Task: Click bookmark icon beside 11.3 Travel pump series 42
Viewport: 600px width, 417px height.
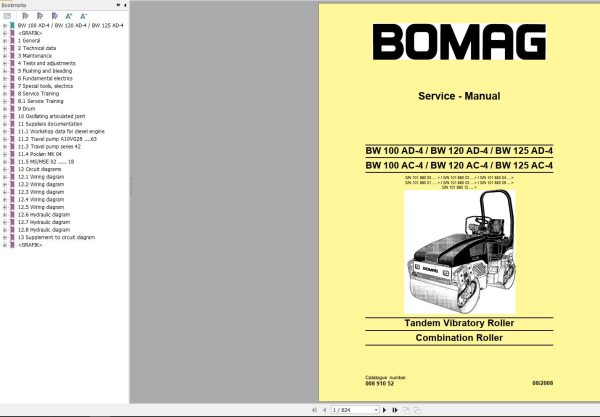Action: (x=12, y=147)
